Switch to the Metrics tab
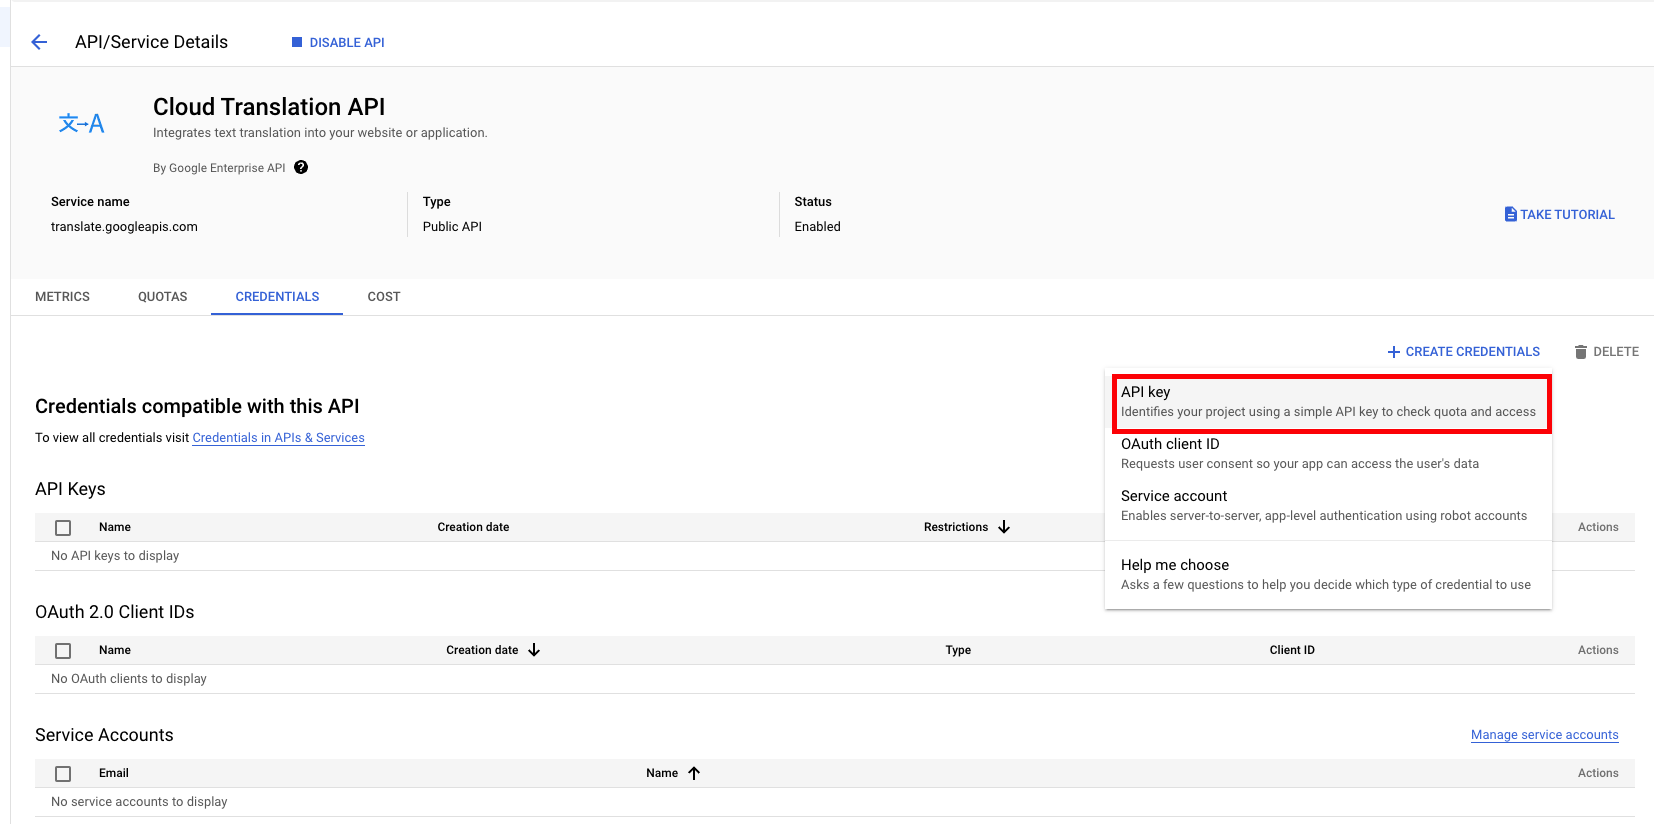 click(x=62, y=297)
